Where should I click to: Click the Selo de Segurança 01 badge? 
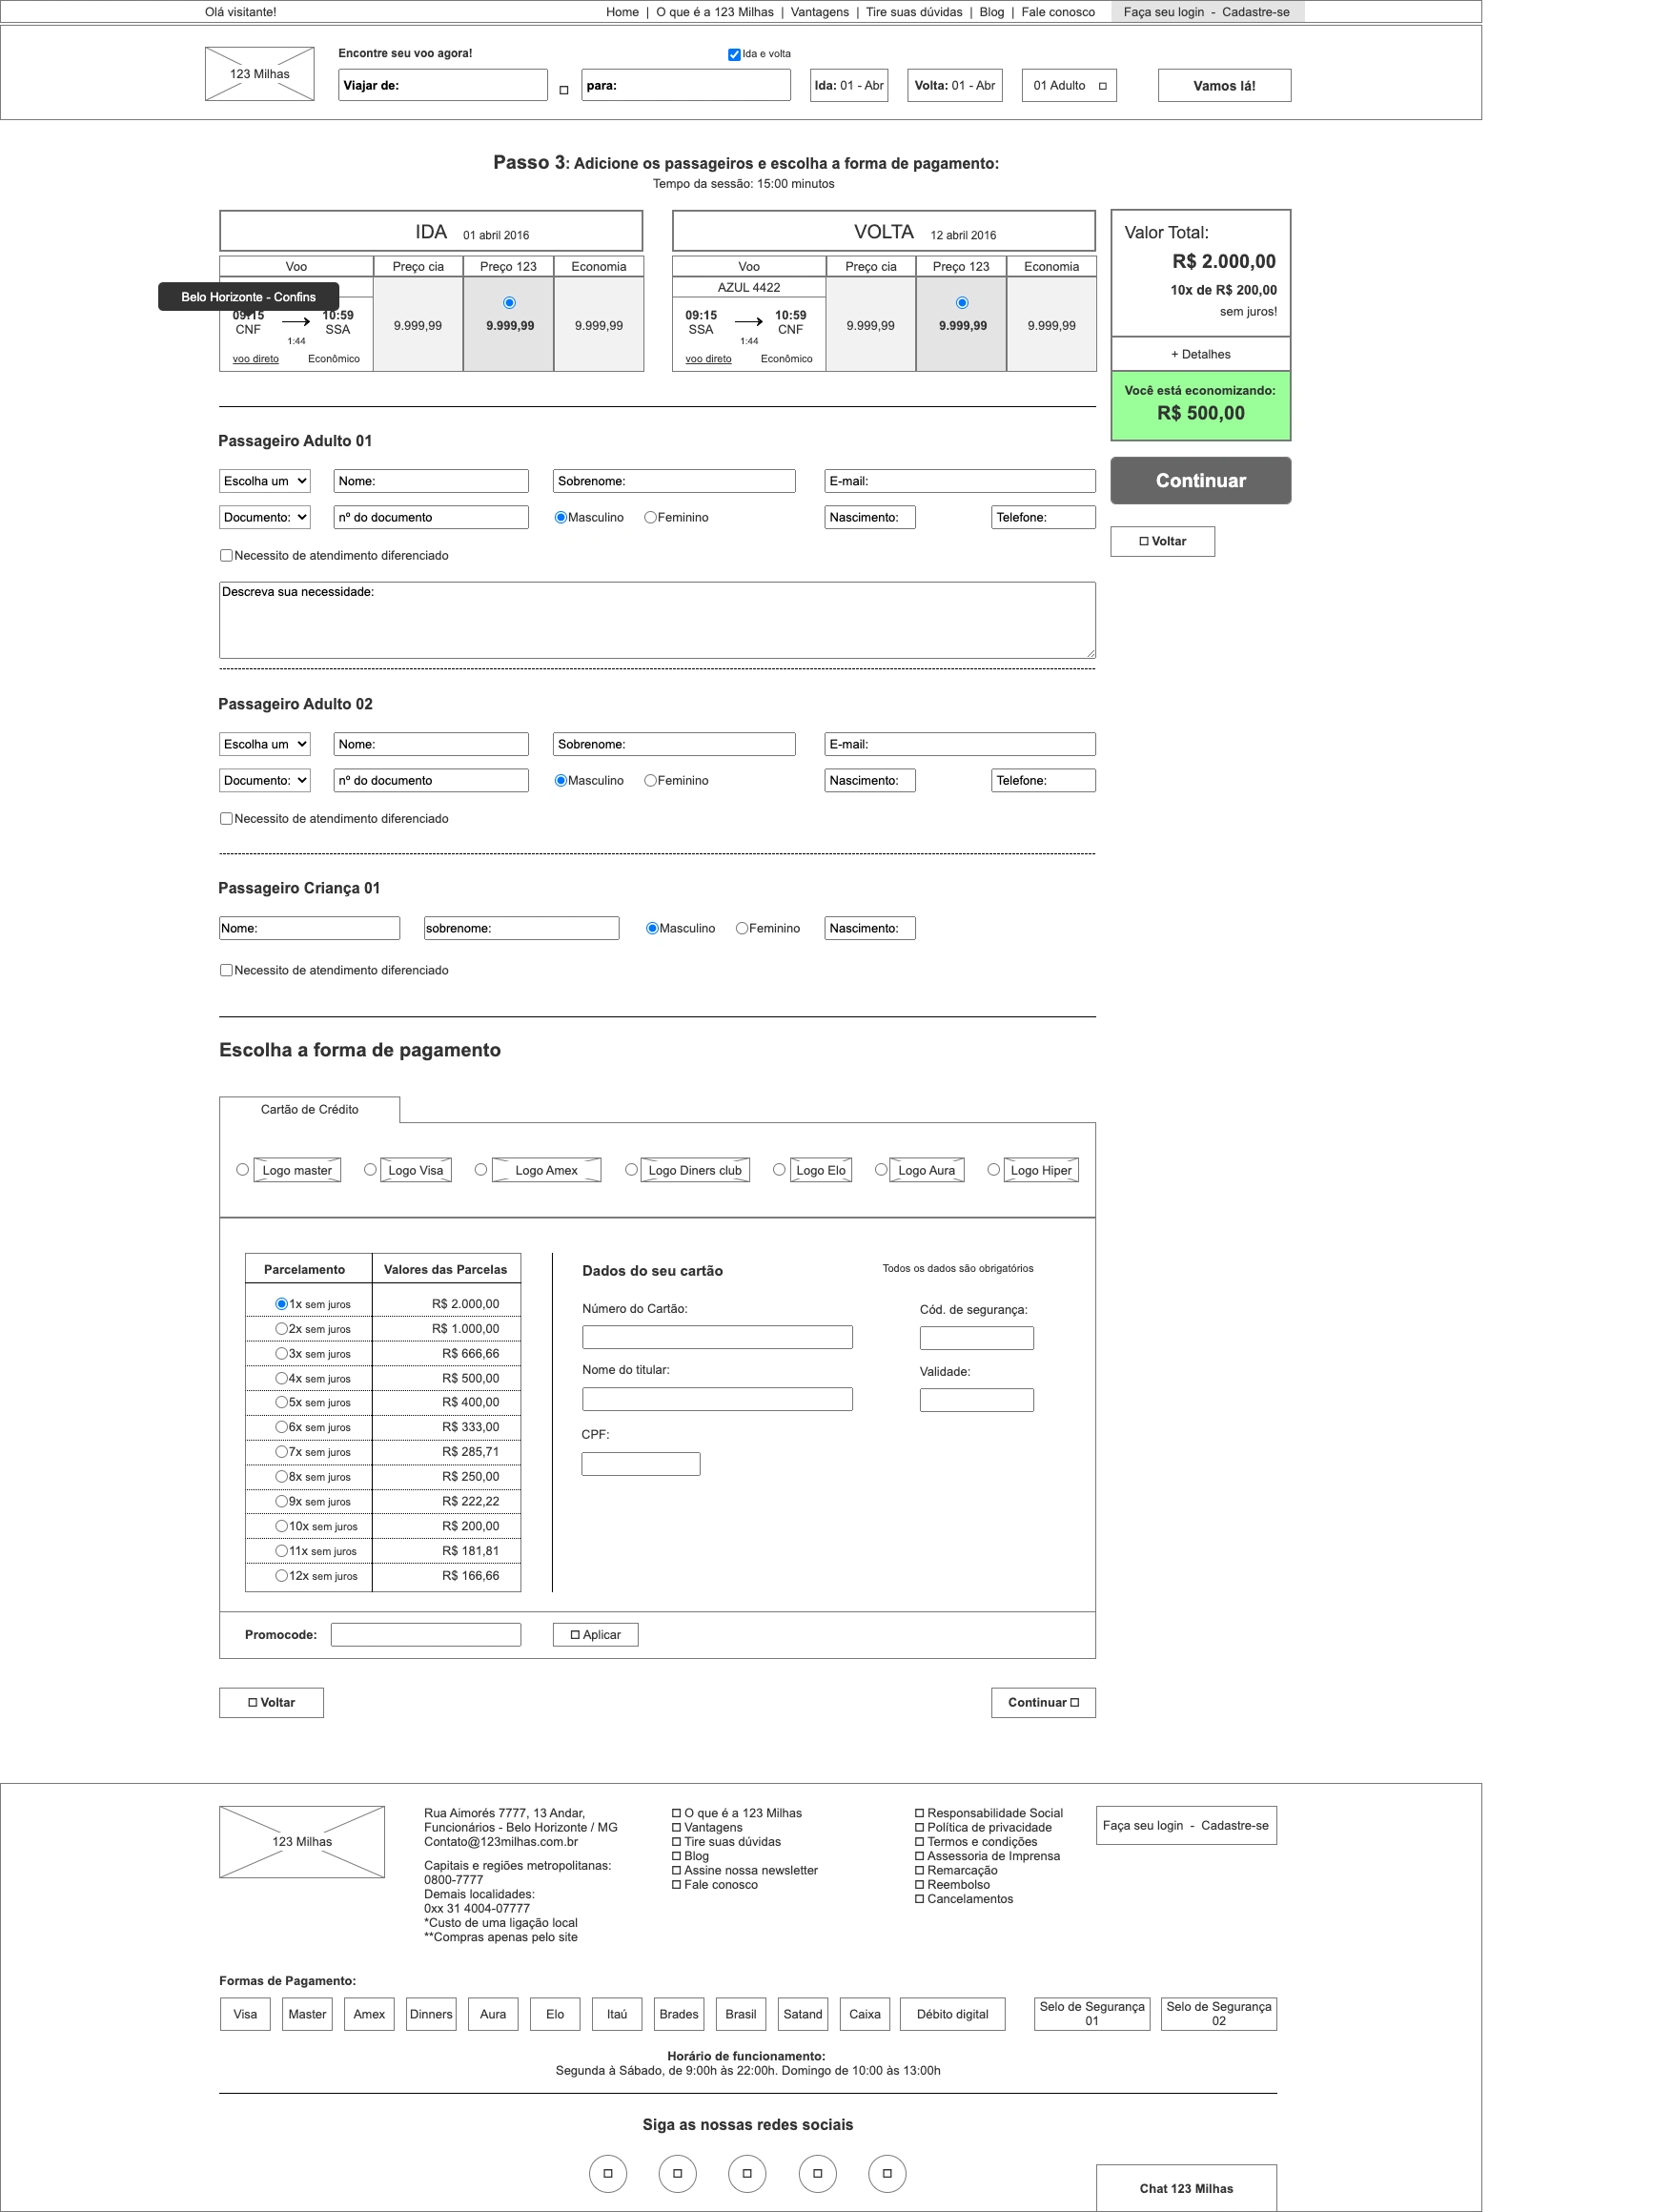pos(1092,2013)
